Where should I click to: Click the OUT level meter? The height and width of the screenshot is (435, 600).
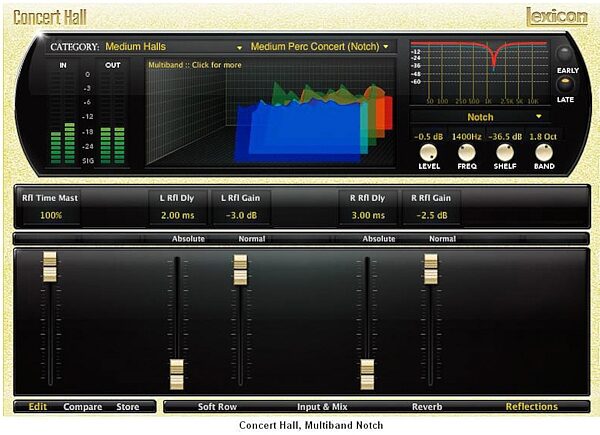[x=112, y=117]
